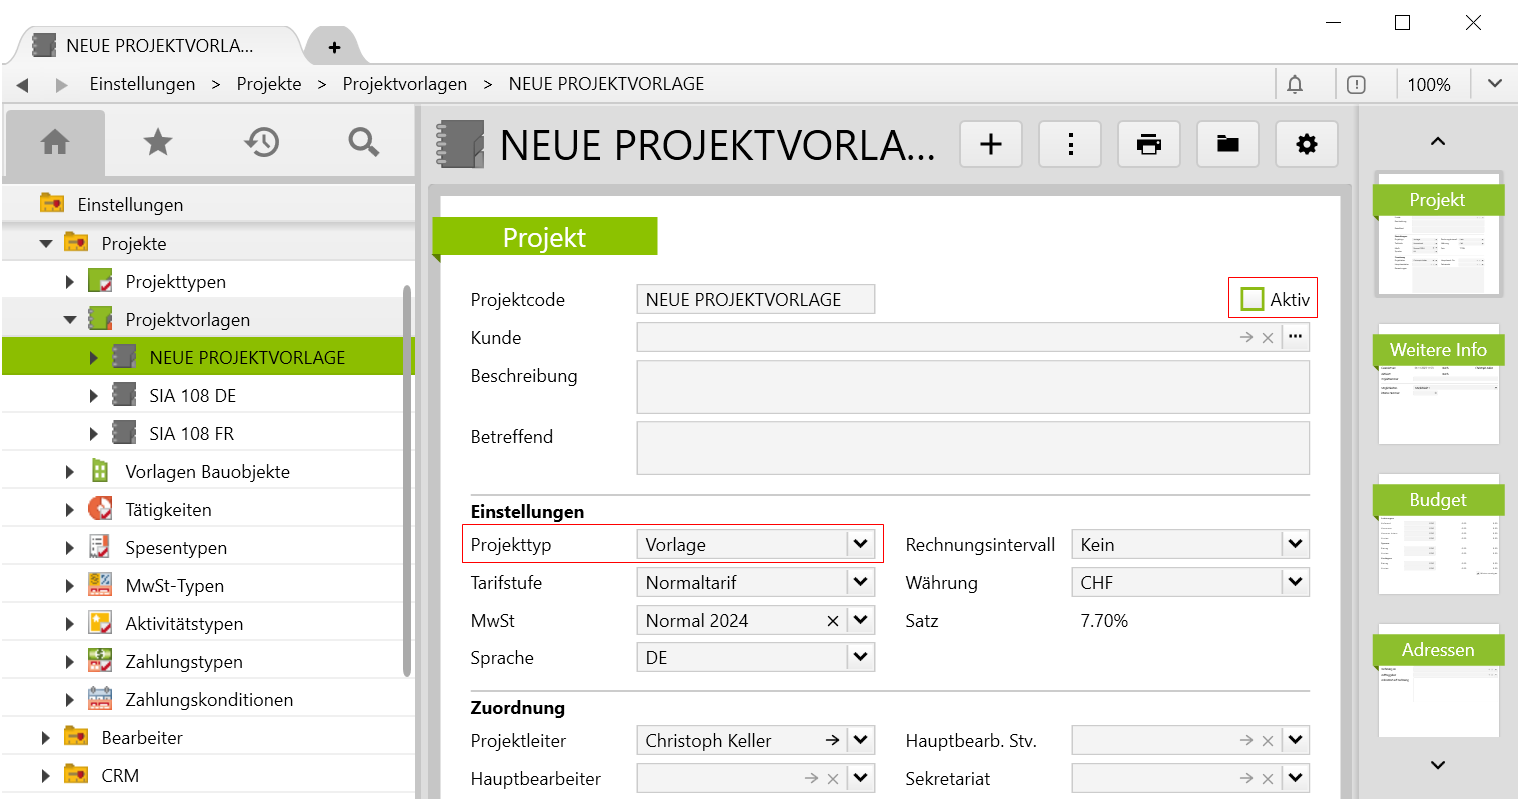Click the plus button to add new

coord(990,145)
